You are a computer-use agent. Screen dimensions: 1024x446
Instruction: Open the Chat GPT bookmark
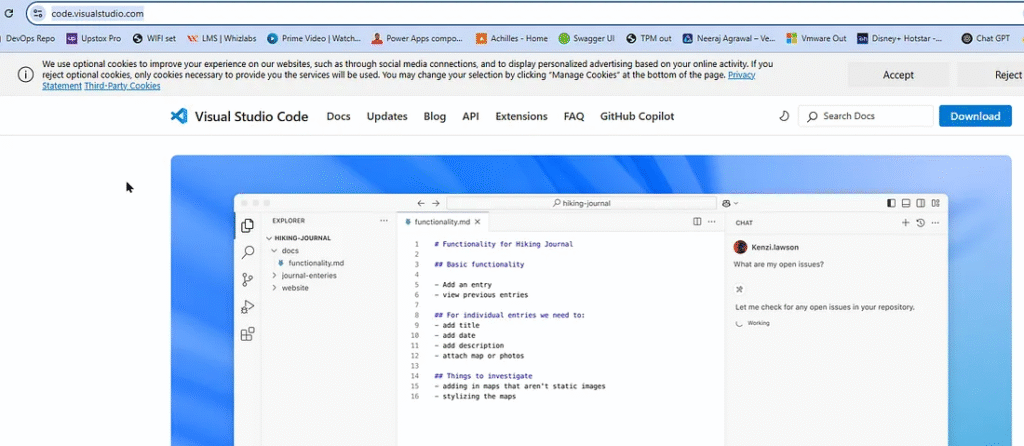(985, 39)
